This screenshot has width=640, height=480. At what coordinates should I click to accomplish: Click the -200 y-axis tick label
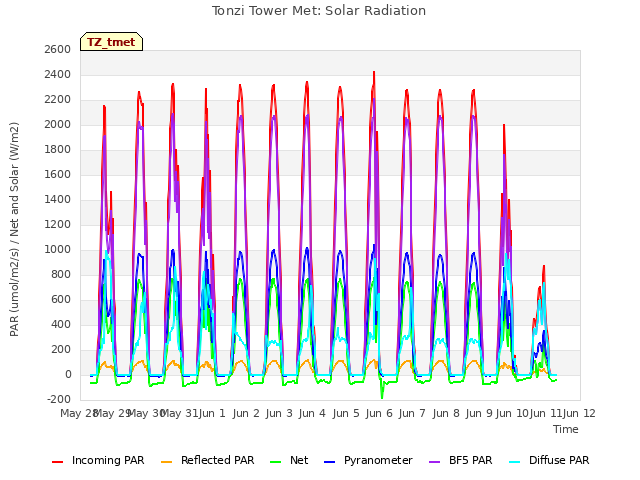pyautogui.click(x=60, y=400)
